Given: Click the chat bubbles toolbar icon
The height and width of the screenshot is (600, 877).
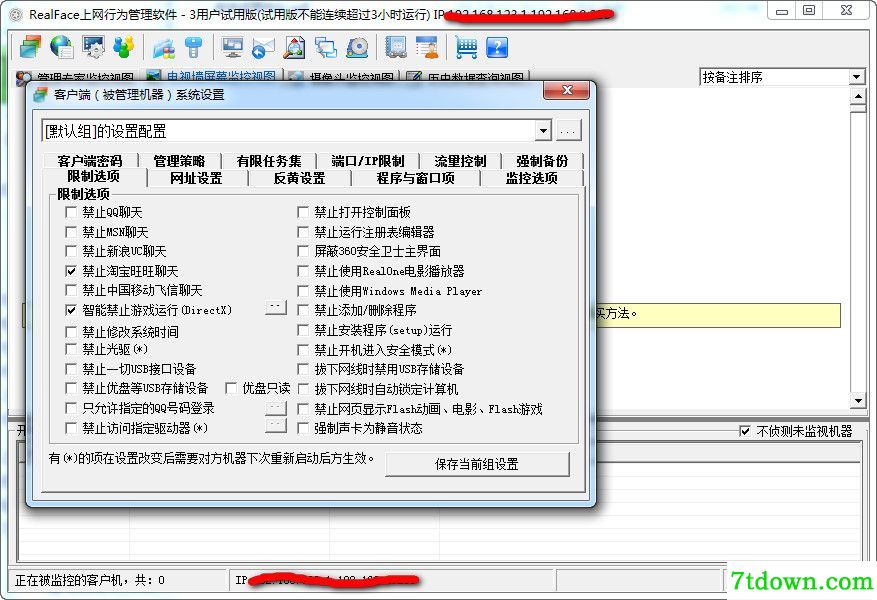Looking at the screenshot, I should 326,47.
